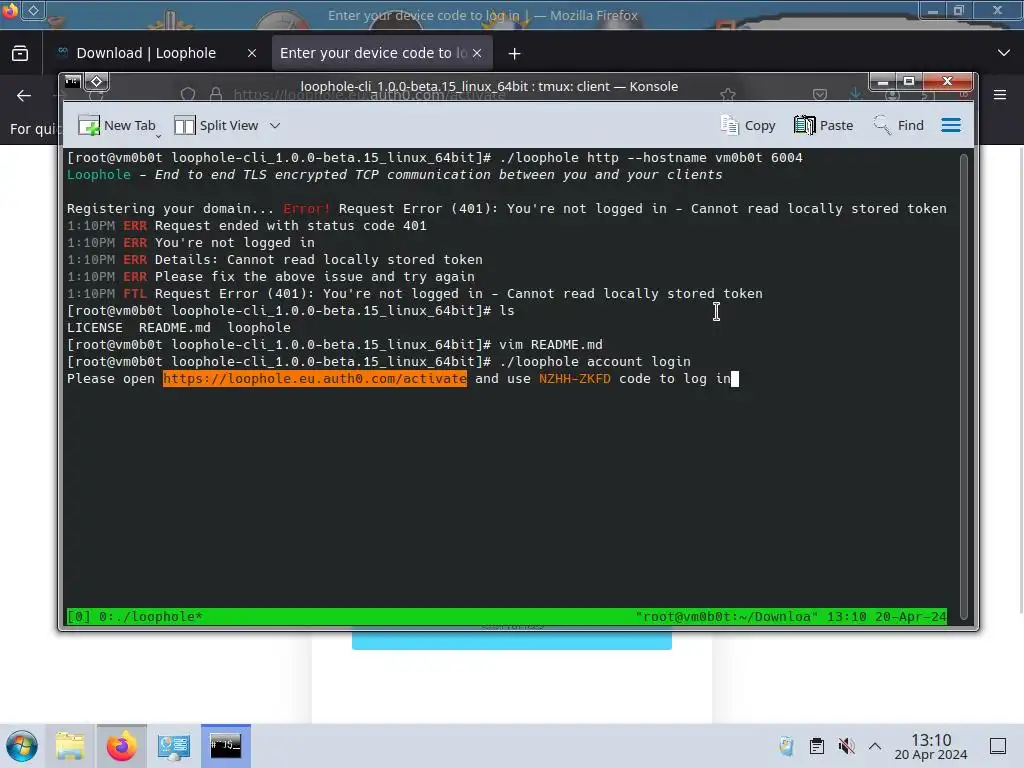Open the start menu
This screenshot has width=1024, height=768.
coord(22,746)
